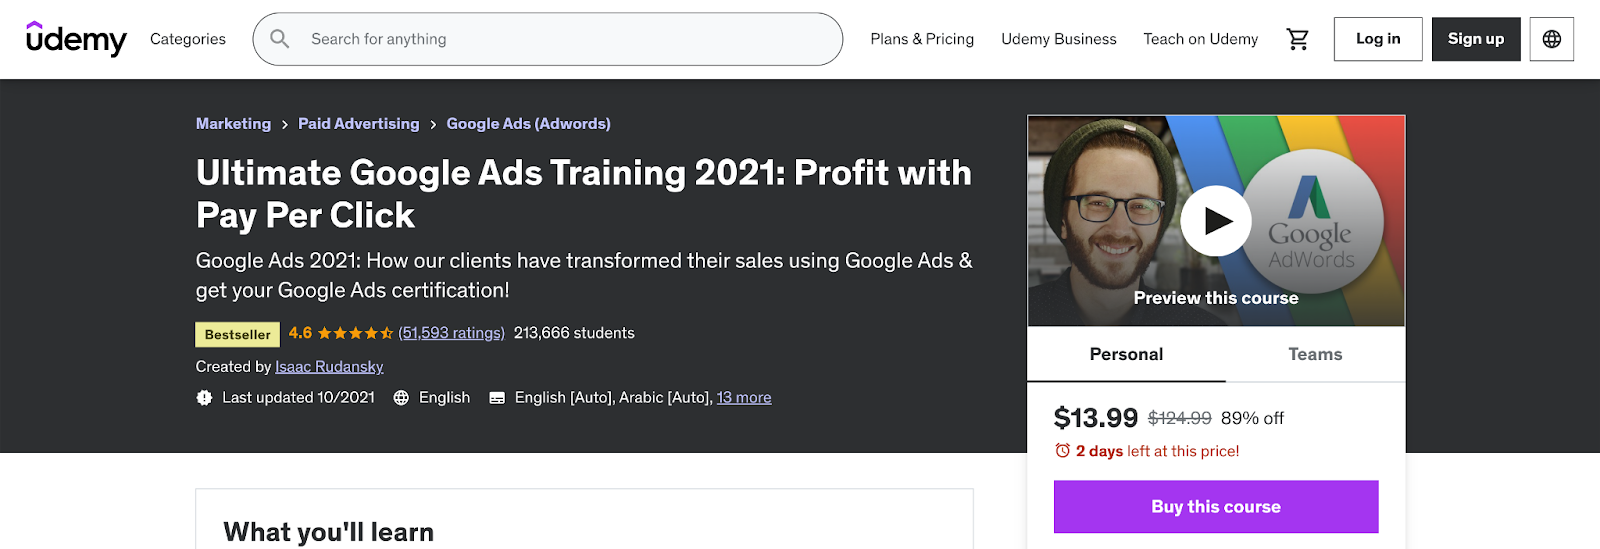Open the 51,593 ratings link
The height and width of the screenshot is (549, 1600).
coord(451,333)
